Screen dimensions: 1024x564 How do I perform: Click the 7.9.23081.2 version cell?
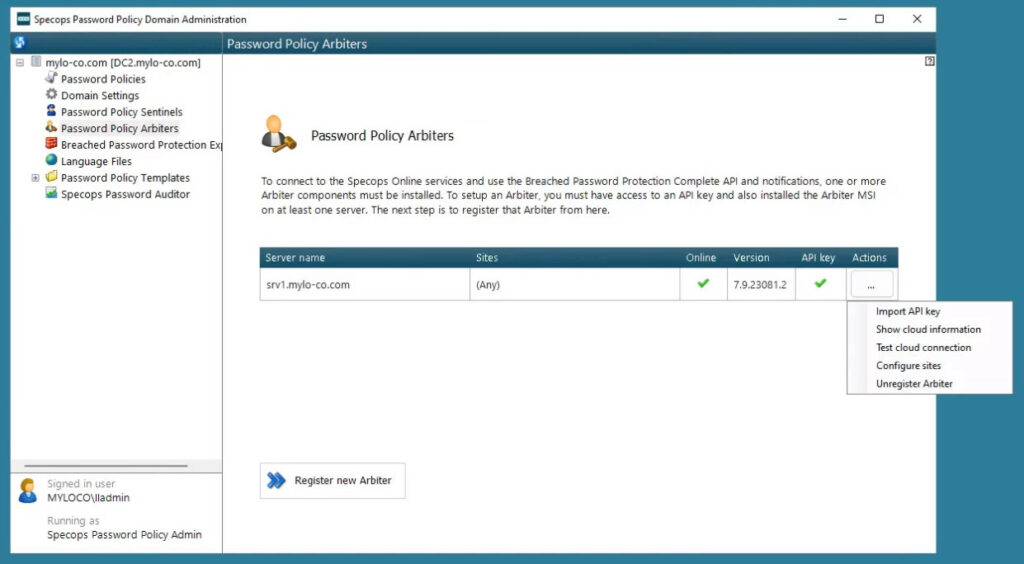point(761,285)
